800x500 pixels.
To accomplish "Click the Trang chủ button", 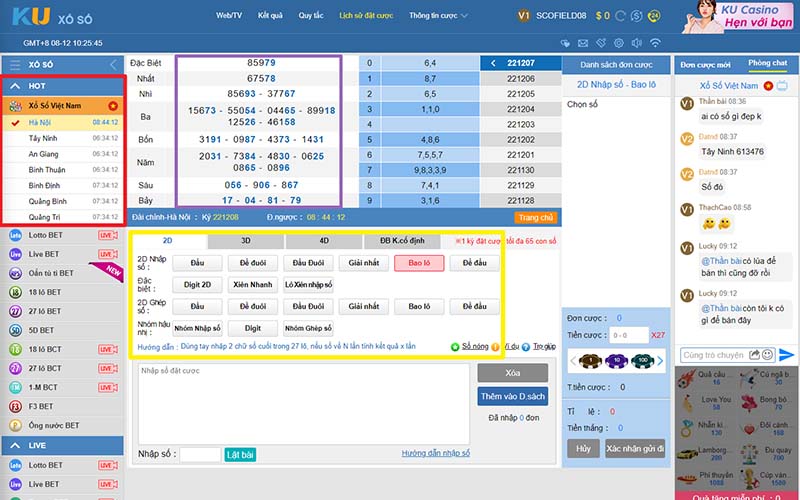I will click(x=536, y=218).
